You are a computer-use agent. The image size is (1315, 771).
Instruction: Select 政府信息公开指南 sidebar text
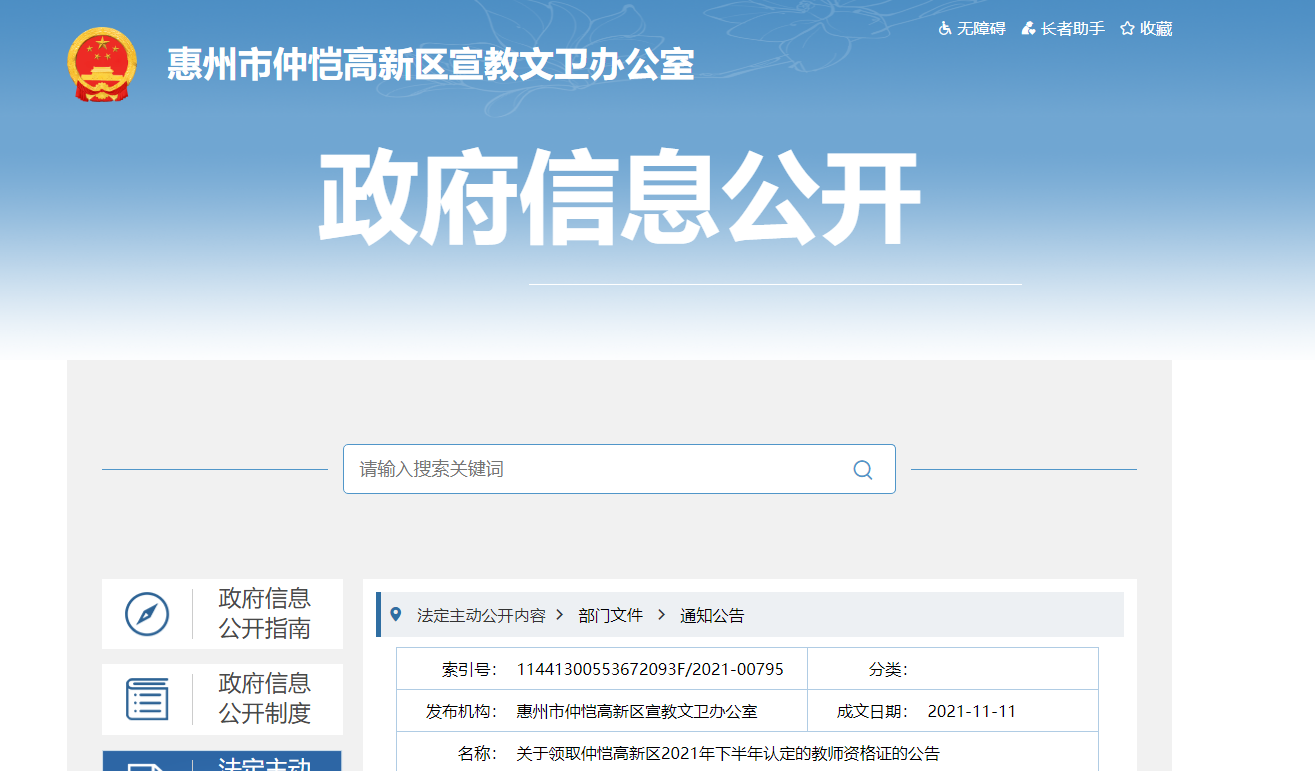(265, 613)
